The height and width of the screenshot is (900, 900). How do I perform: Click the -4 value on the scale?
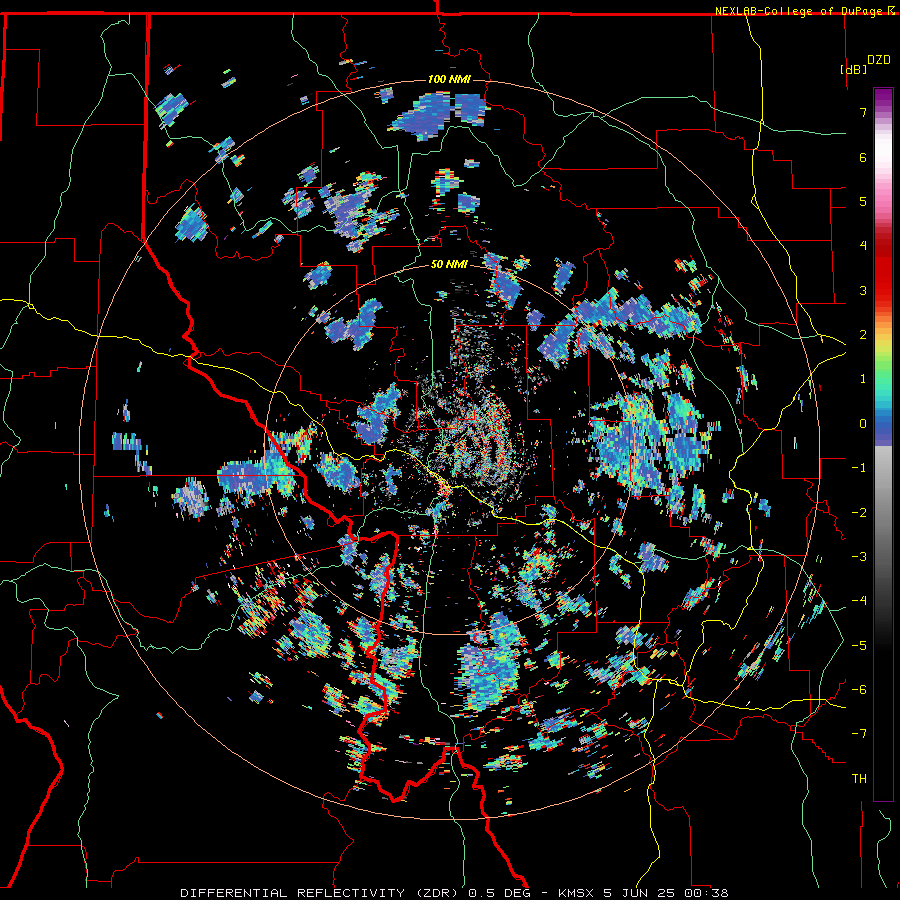[x=859, y=601]
